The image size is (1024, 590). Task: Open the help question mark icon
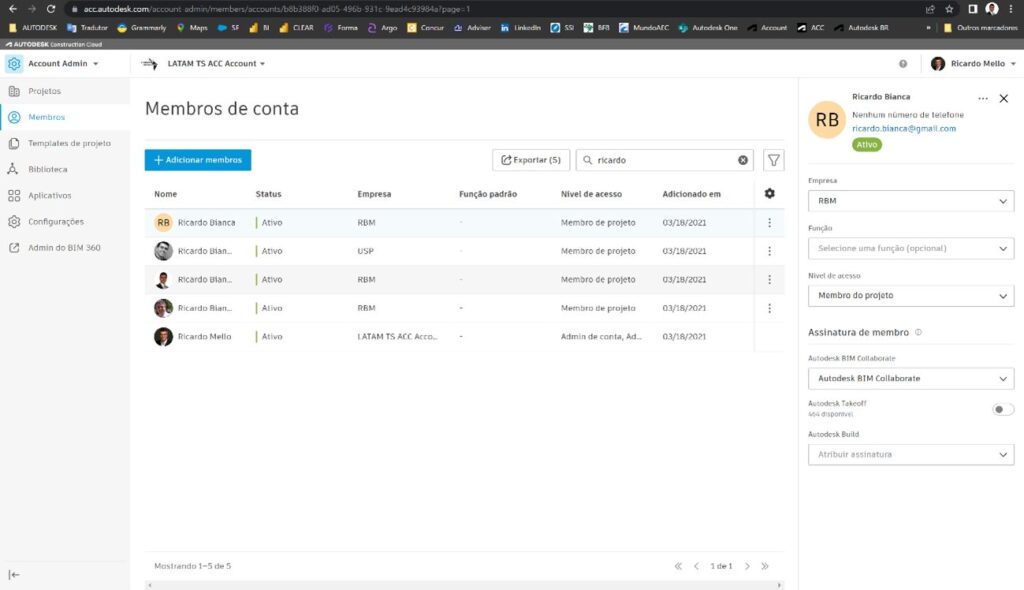pyautogui.click(x=903, y=63)
